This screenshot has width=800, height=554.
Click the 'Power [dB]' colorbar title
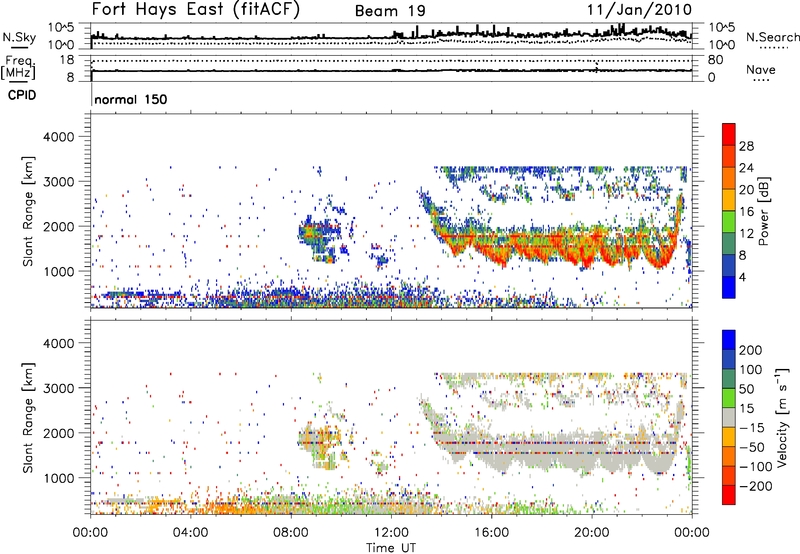point(763,211)
